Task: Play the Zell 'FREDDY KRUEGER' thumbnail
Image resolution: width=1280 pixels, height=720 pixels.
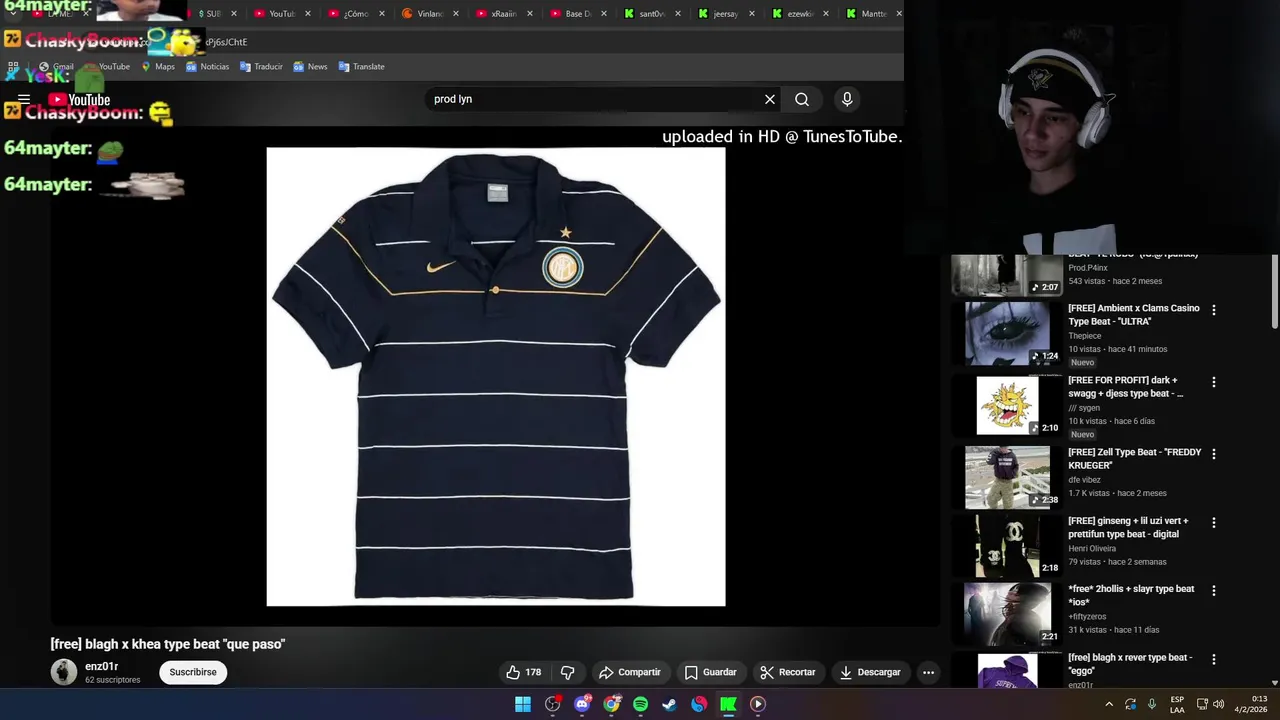Action: pos(1007,477)
